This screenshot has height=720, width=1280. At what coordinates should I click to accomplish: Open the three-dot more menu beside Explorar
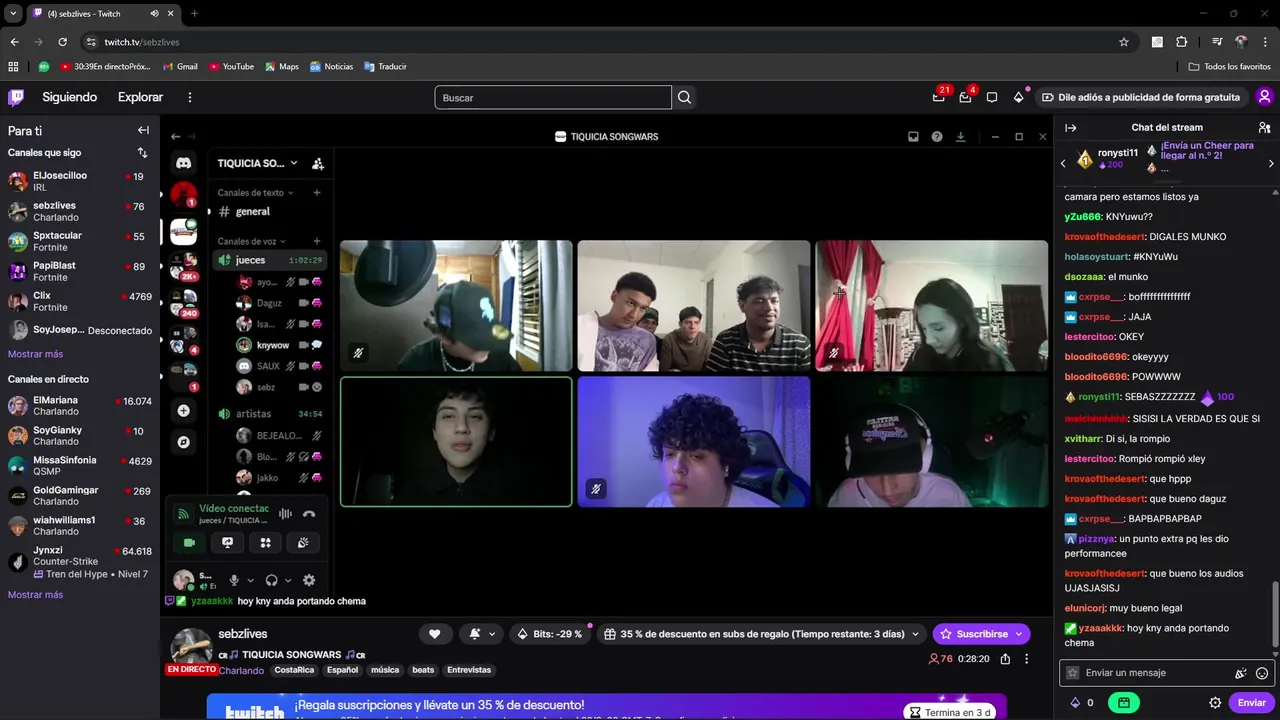190,97
